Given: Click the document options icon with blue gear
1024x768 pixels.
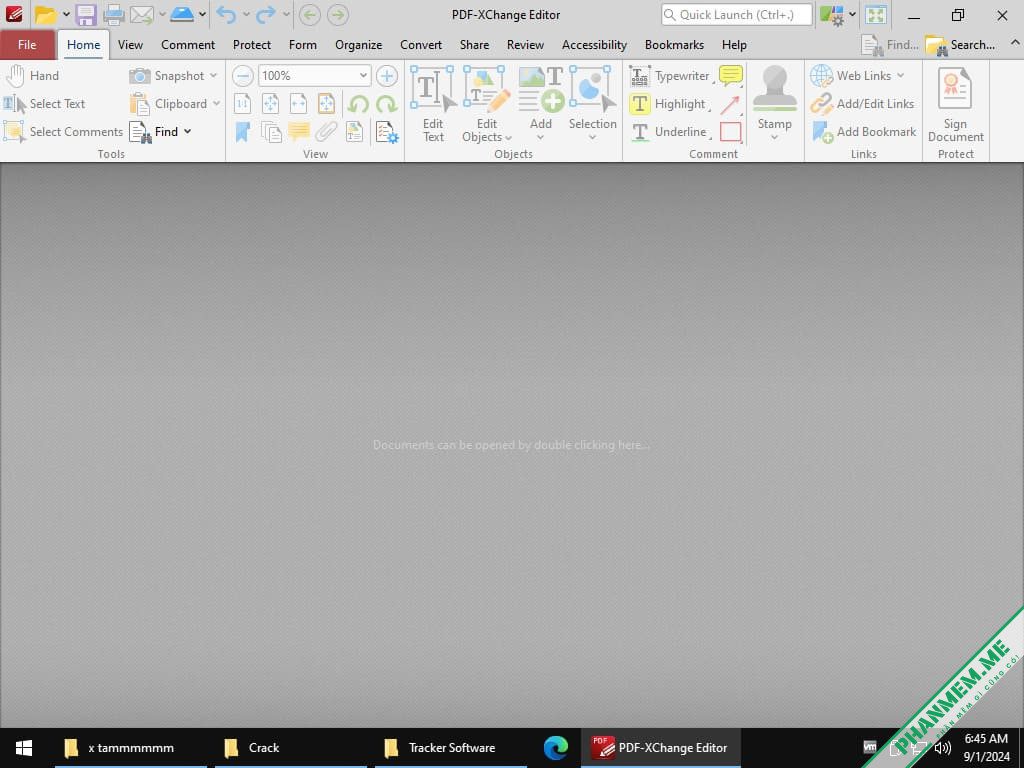Looking at the screenshot, I should point(387,132).
